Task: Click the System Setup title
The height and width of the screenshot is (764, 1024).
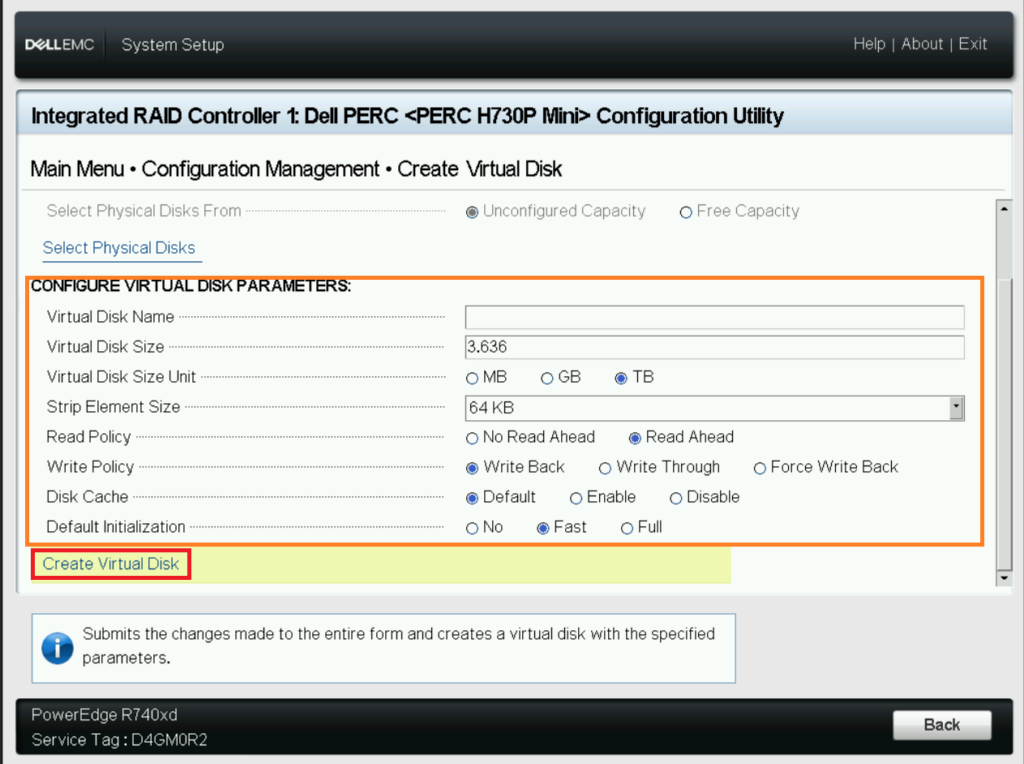Action: point(172,44)
